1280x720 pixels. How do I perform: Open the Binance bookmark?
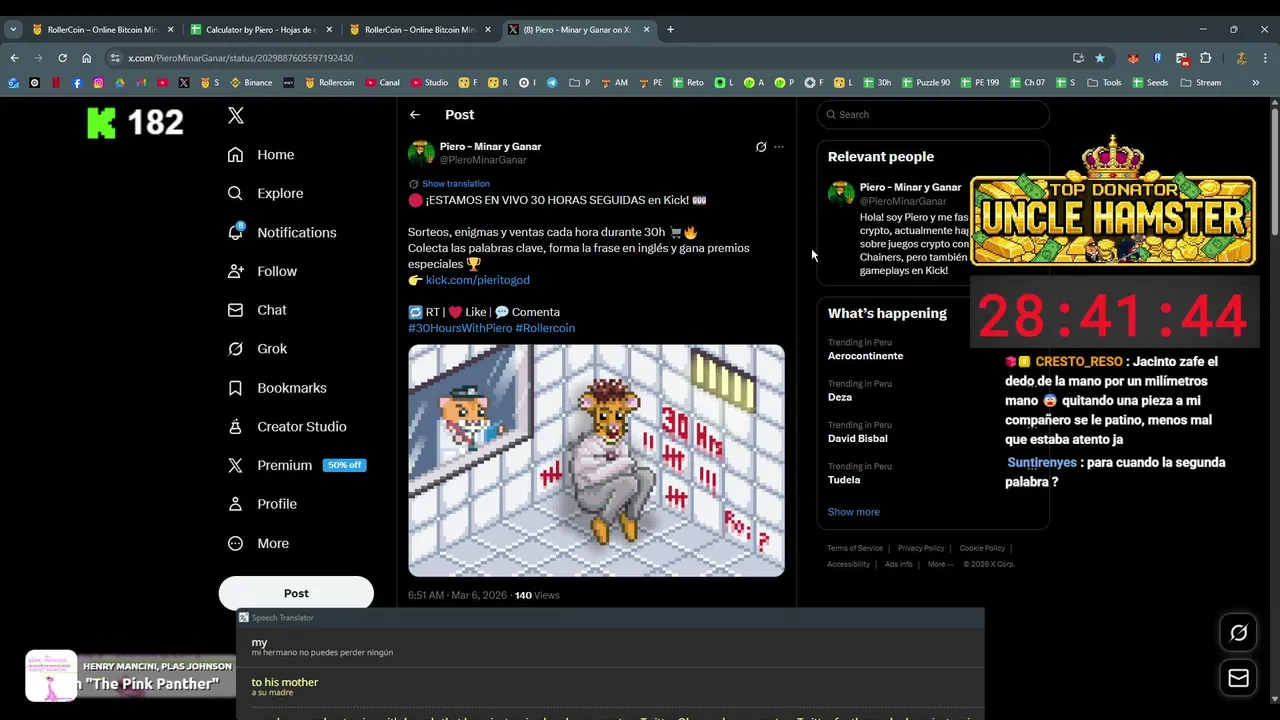251,83
